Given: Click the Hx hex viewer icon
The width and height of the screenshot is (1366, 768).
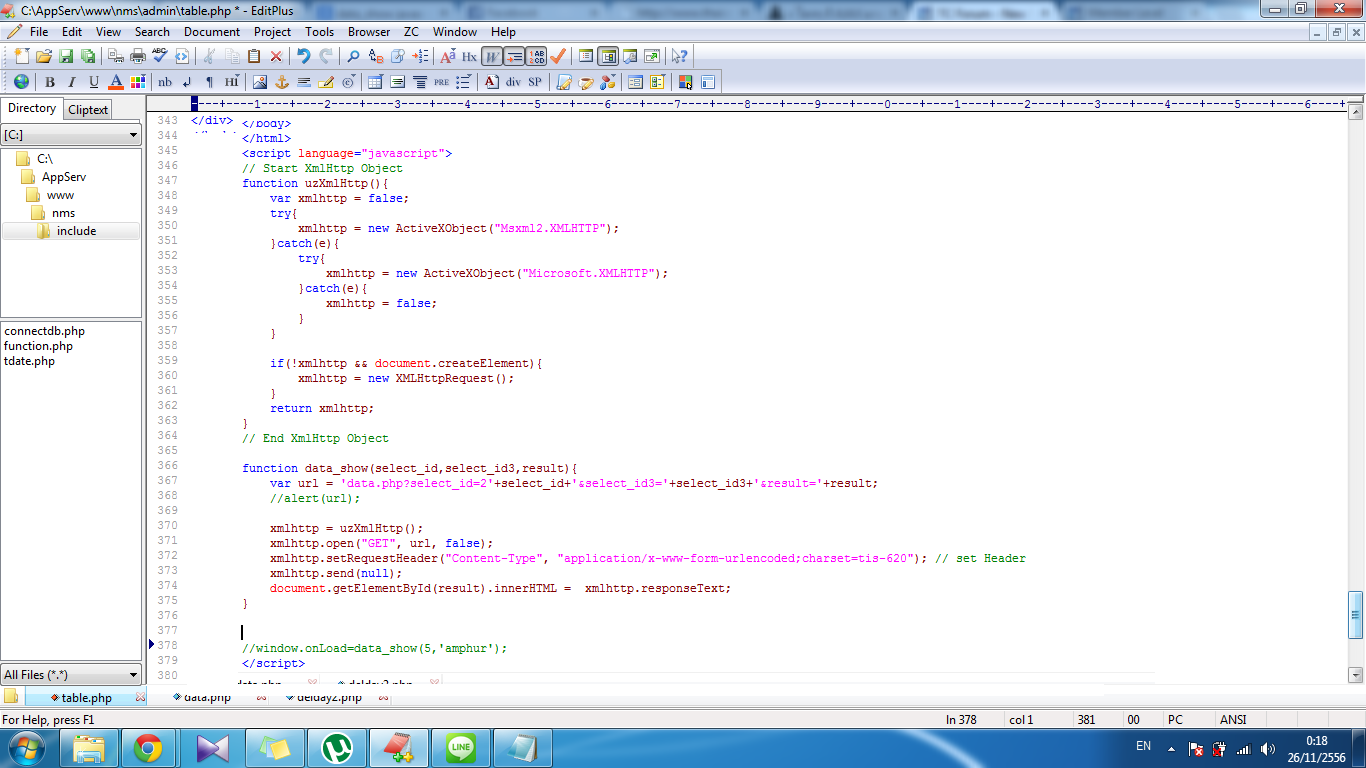Looking at the screenshot, I should coord(469,56).
